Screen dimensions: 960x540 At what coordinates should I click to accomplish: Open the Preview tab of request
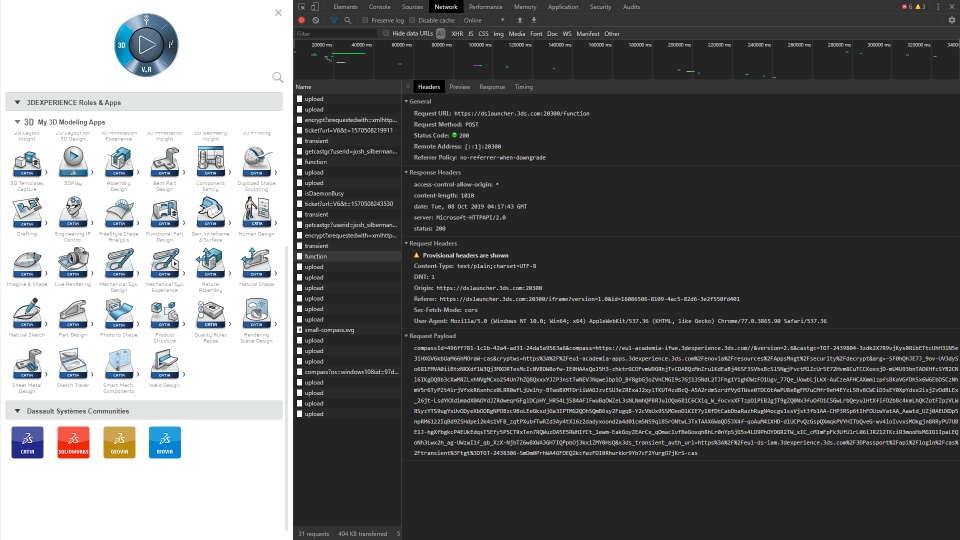[x=460, y=87]
